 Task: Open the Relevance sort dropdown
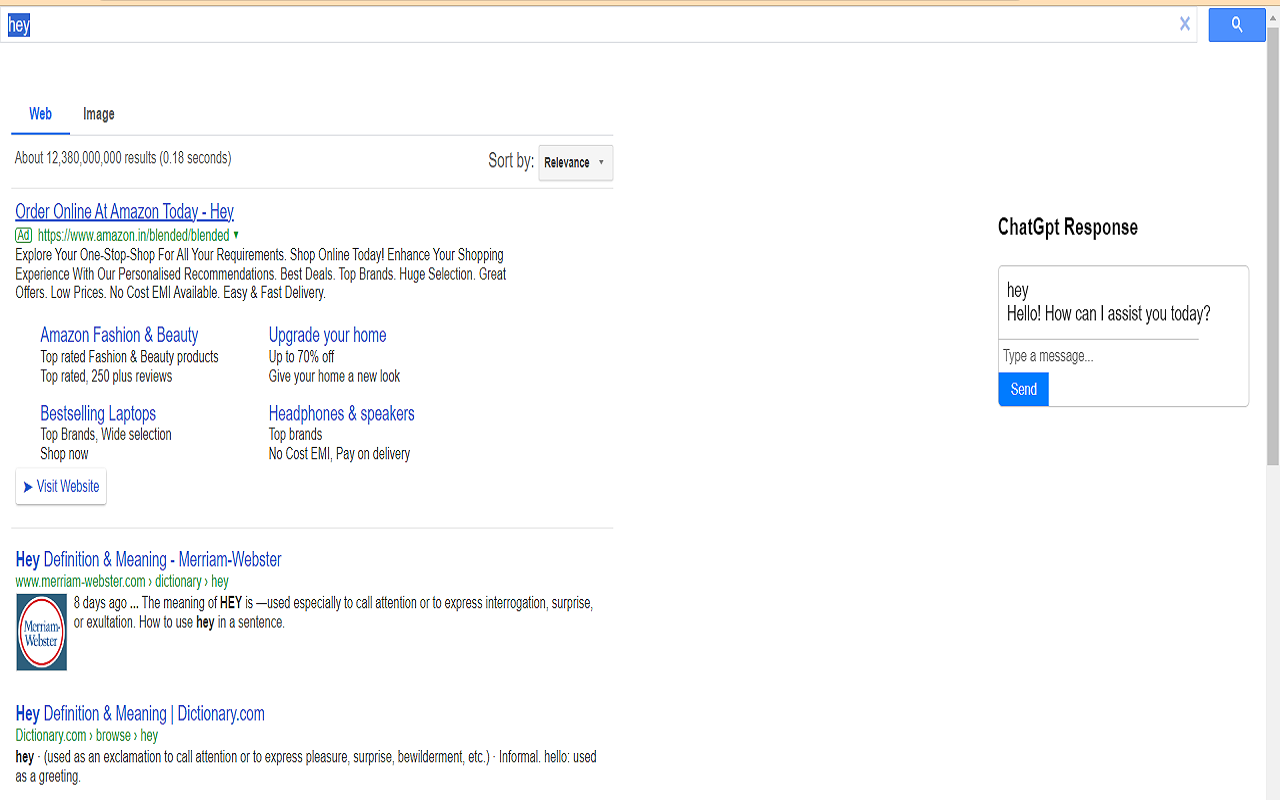(575, 162)
